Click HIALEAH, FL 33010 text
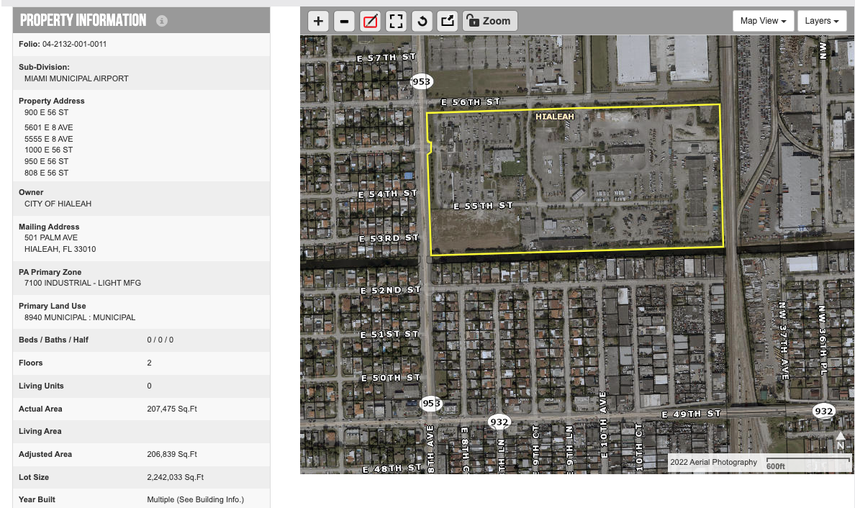Viewport: 855px width, 508px height. pyautogui.click(x=60, y=249)
